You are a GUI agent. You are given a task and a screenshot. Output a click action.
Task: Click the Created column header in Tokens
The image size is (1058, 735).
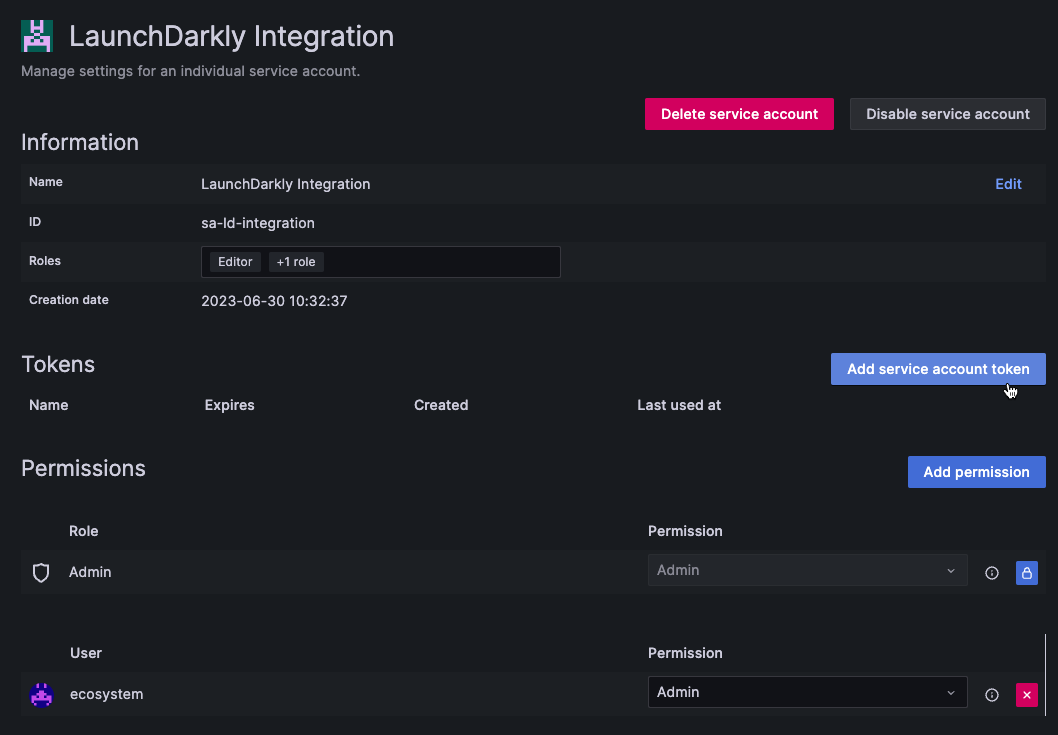[441, 405]
